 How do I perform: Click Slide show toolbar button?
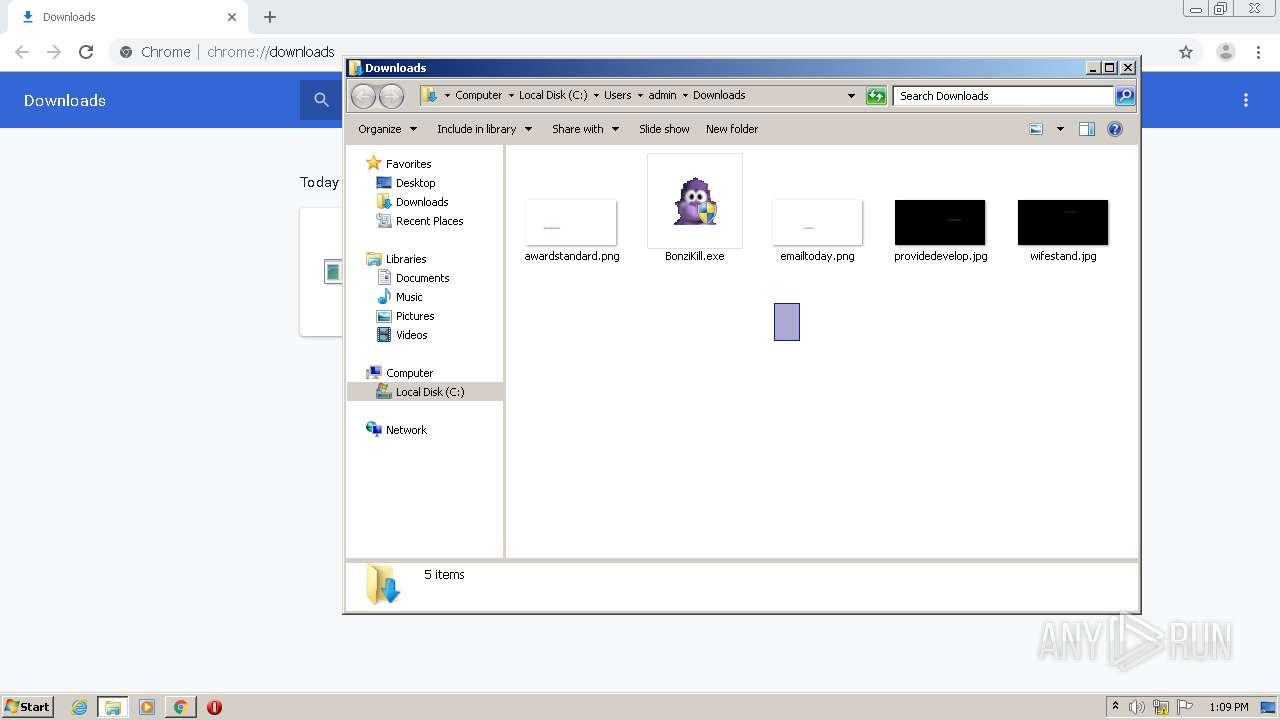[x=664, y=129]
